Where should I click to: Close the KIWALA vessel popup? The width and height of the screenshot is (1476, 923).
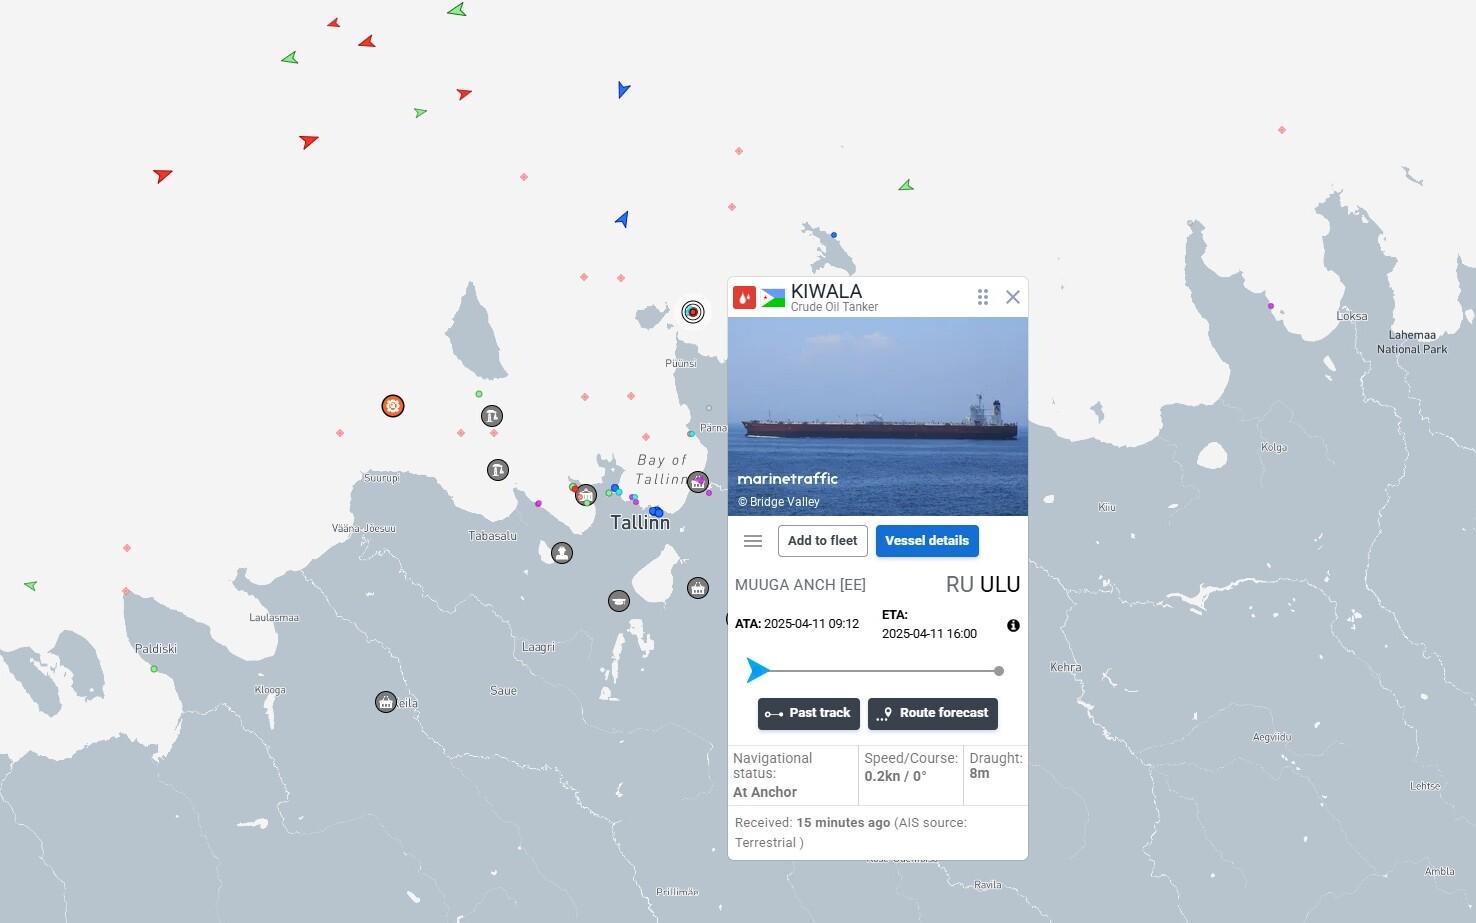[x=1013, y=297]
